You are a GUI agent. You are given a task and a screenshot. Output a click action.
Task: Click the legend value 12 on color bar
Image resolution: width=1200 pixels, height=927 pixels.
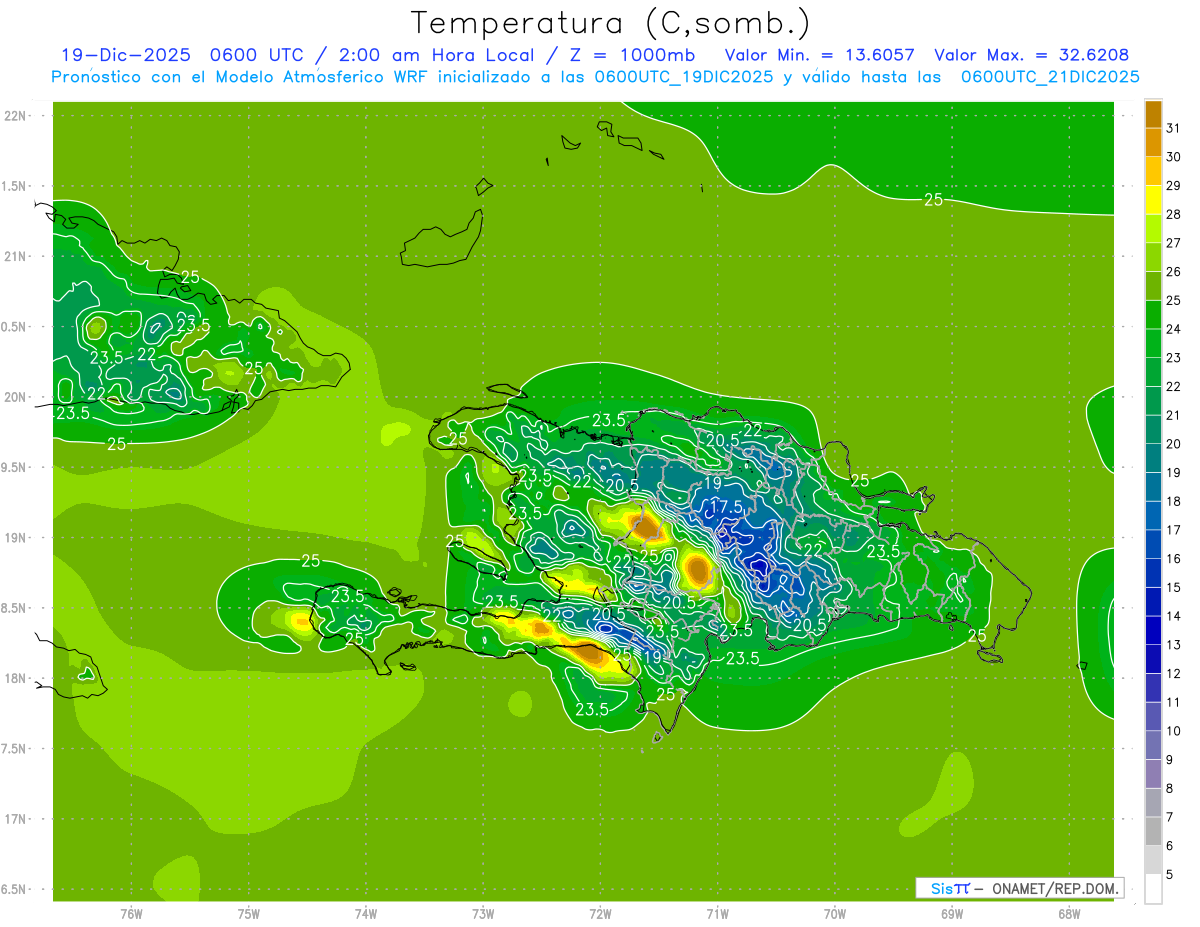coord(1174,673)
